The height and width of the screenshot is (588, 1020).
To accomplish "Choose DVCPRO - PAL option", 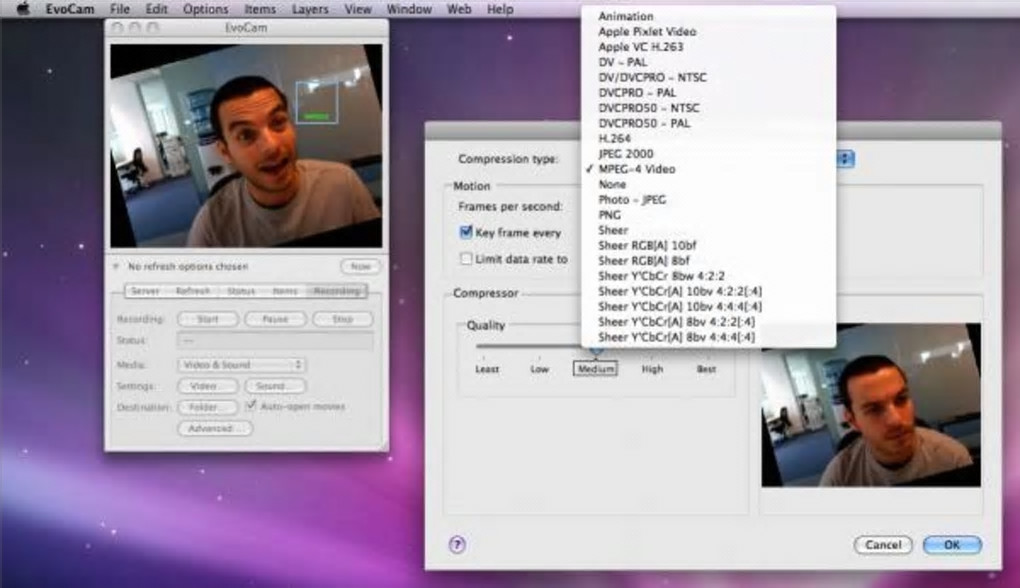I will 708,92.
